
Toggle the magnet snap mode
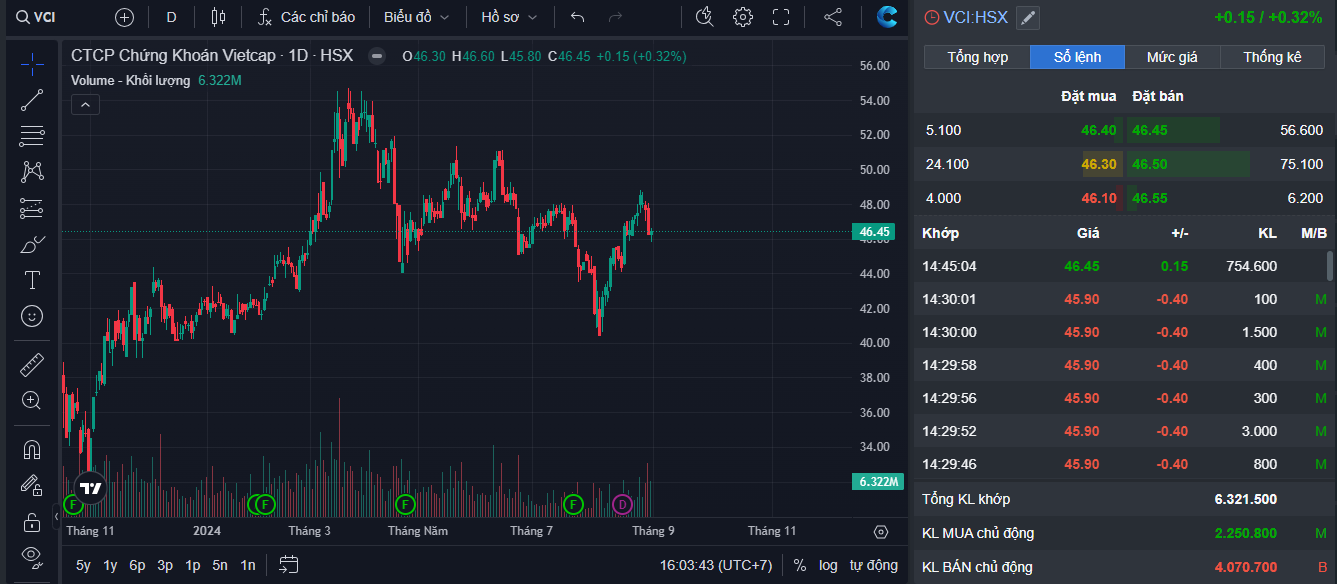click(x=32, y=449)
